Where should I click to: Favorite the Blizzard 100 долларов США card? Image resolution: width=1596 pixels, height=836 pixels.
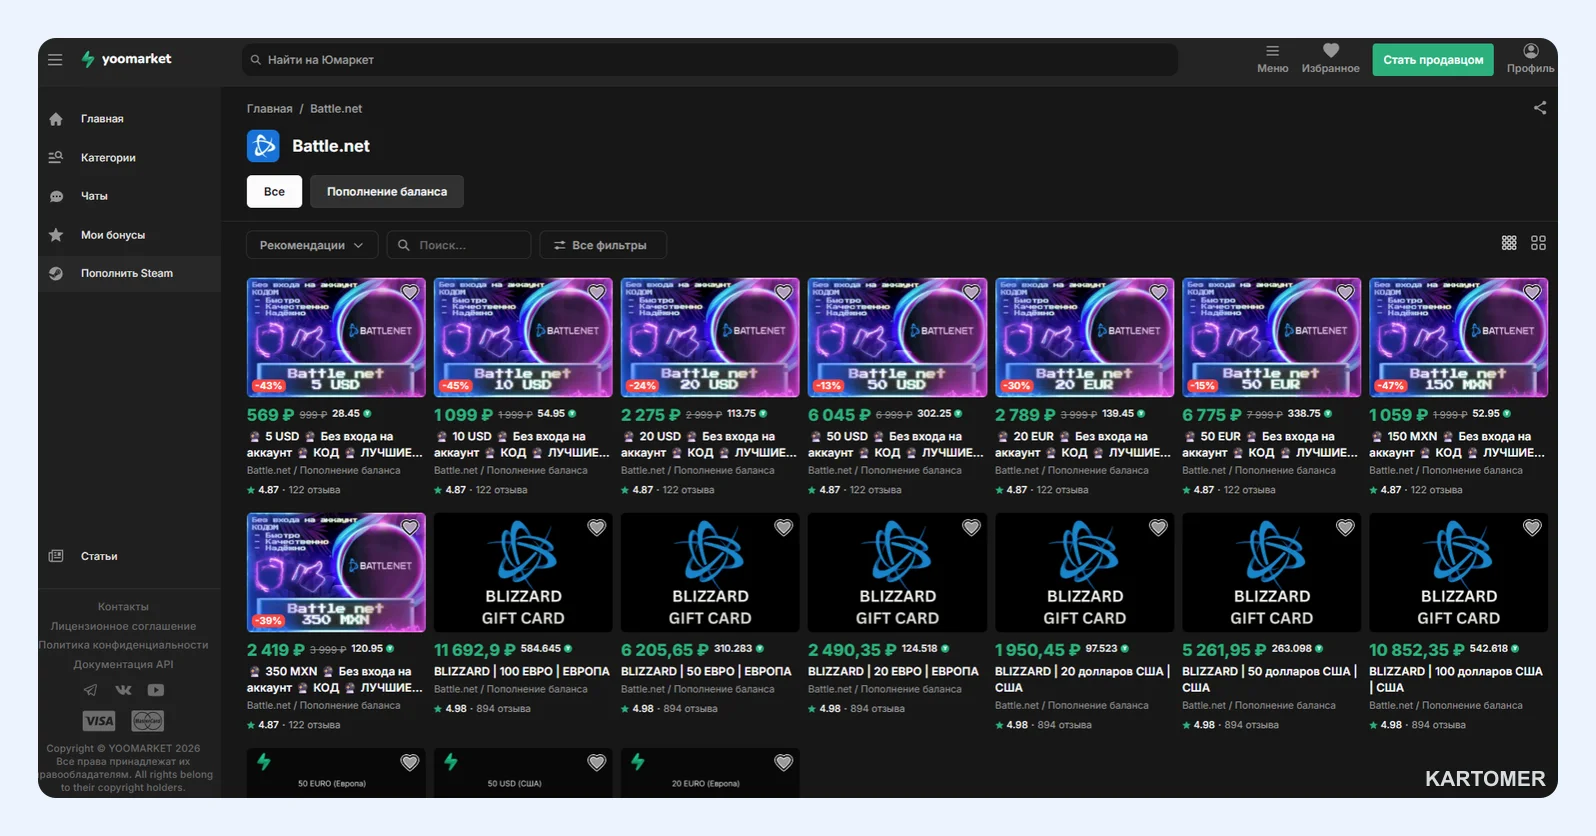pyautogui.click(x=1532, y=527)
